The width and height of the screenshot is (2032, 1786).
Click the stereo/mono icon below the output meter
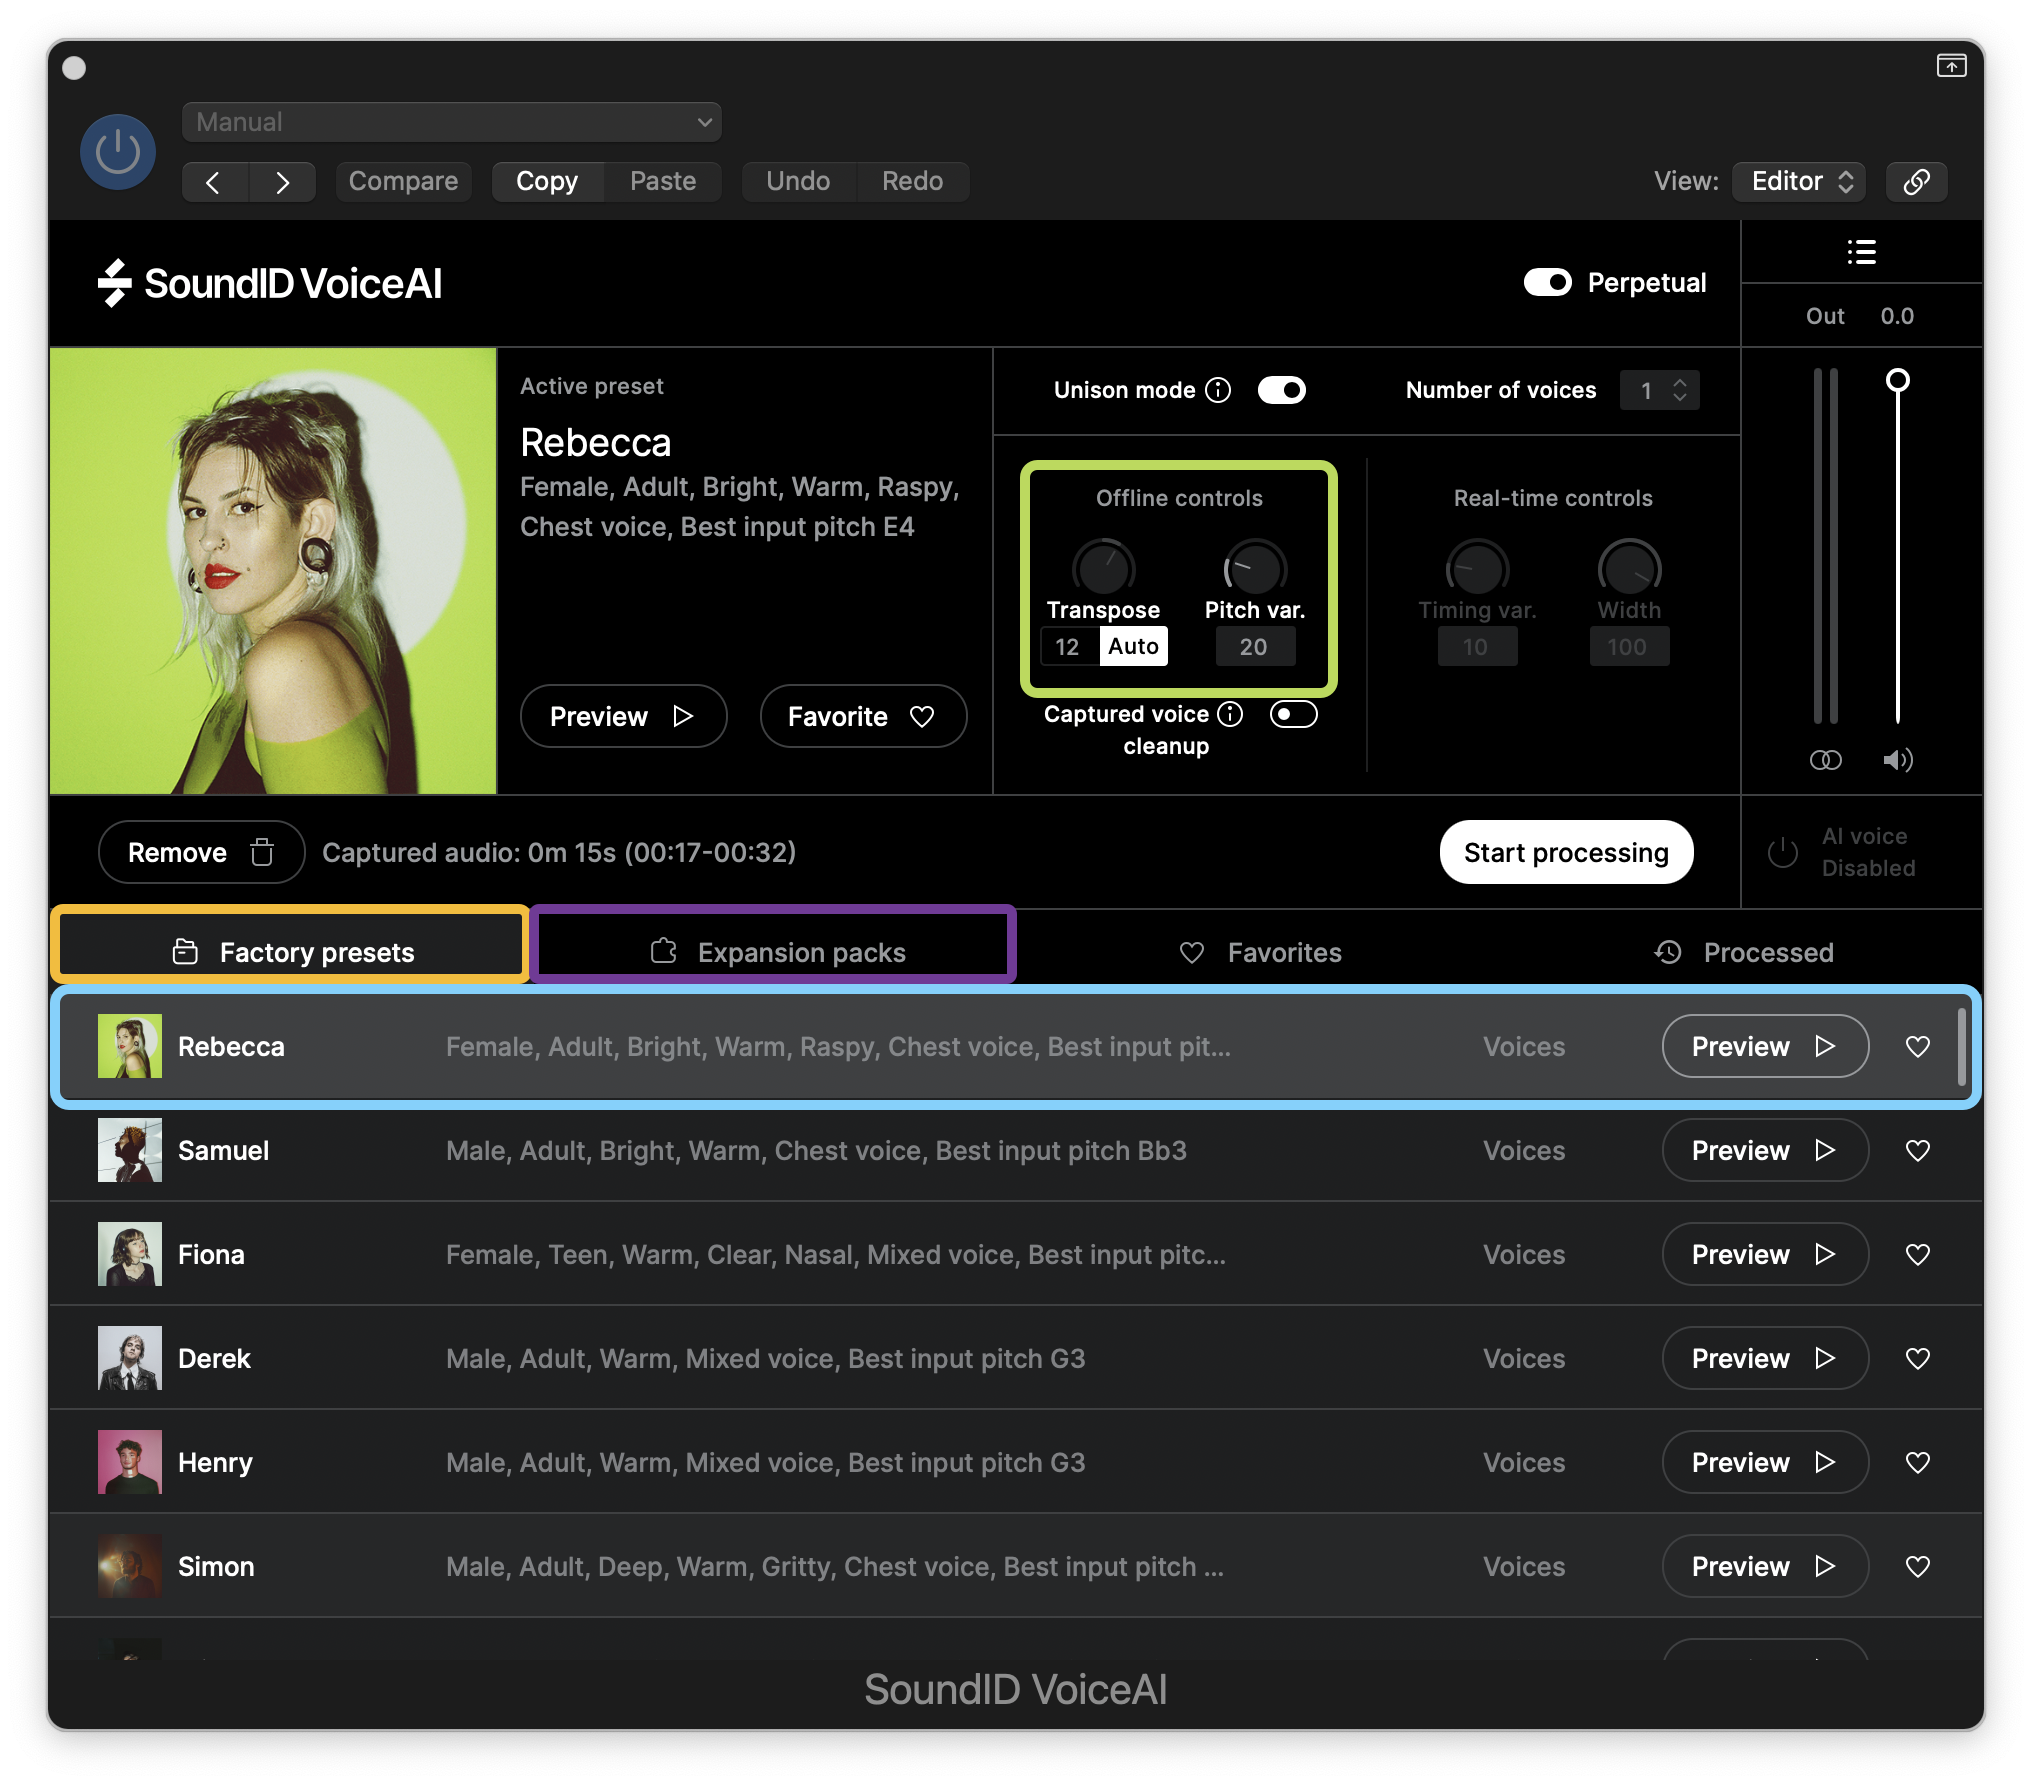[1826, 760]
